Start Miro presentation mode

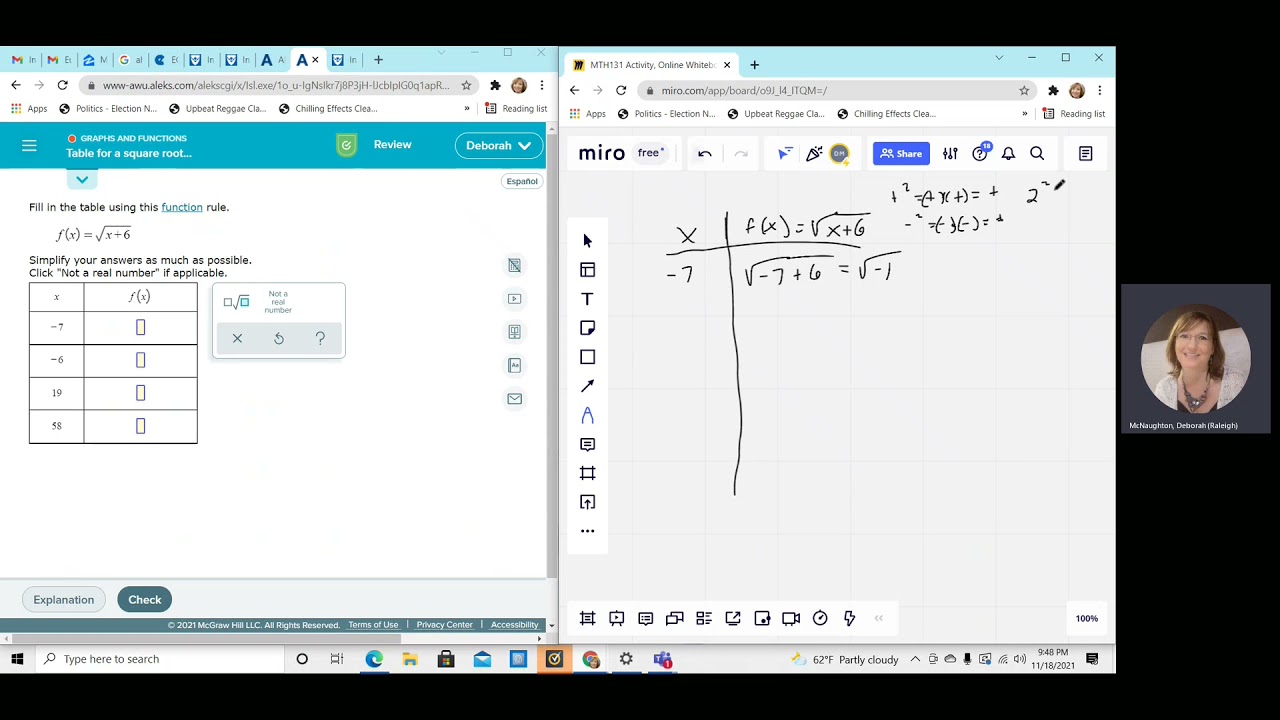click(616, 619)
